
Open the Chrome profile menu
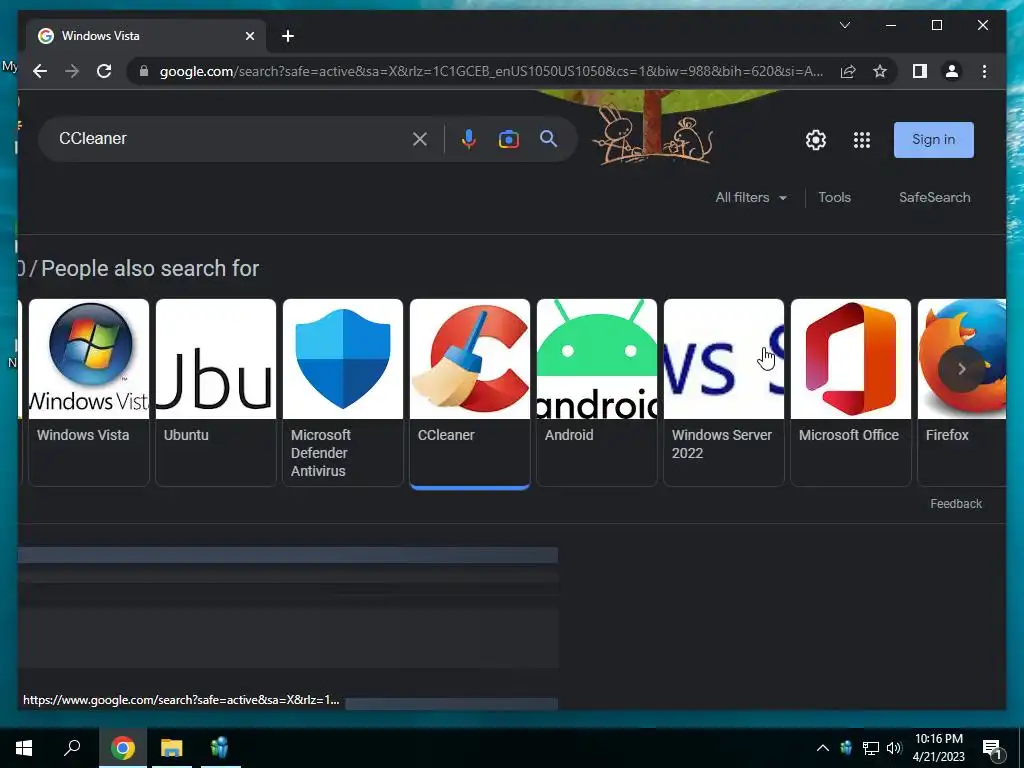pos(952,71)
